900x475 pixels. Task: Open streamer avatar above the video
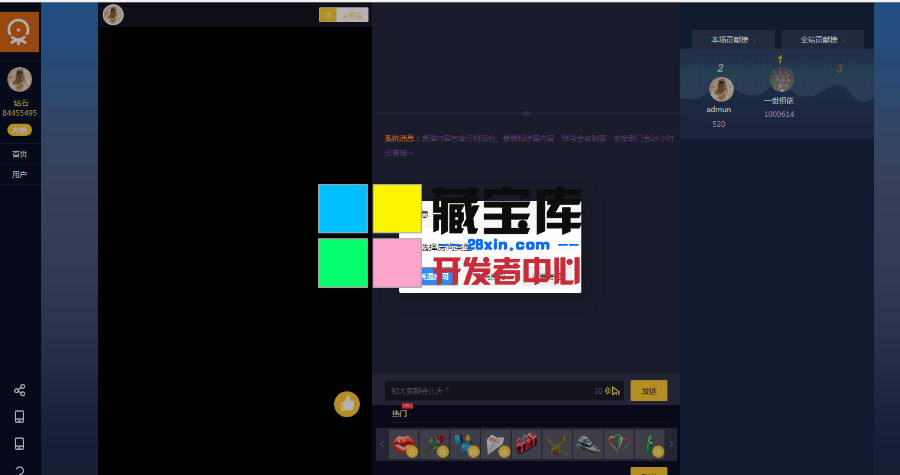pyautogui.click(x=113, y=15)
